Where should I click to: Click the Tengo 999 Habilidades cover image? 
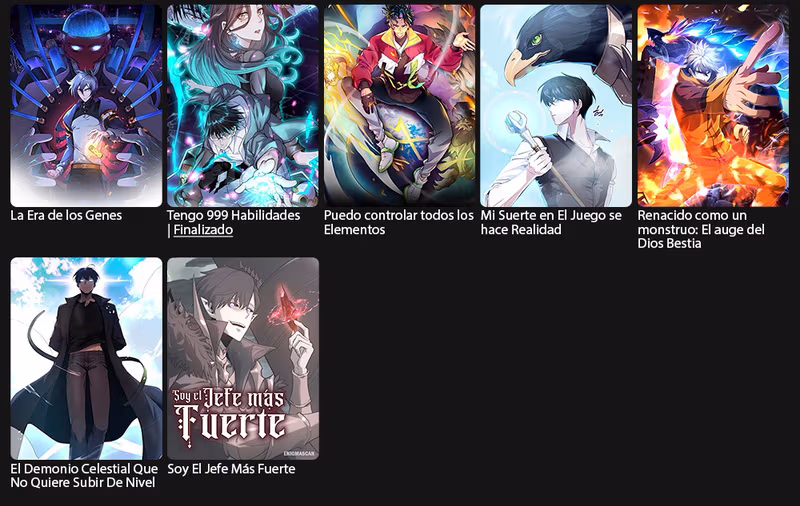tap(243, 106)
